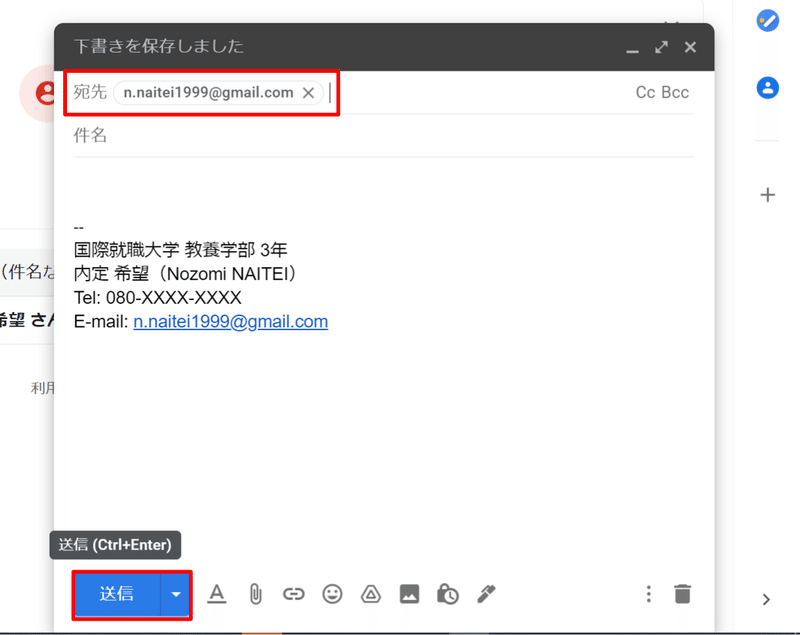Insert a photo into the message
The image size is (800, 635).
[x=409, y=593]
